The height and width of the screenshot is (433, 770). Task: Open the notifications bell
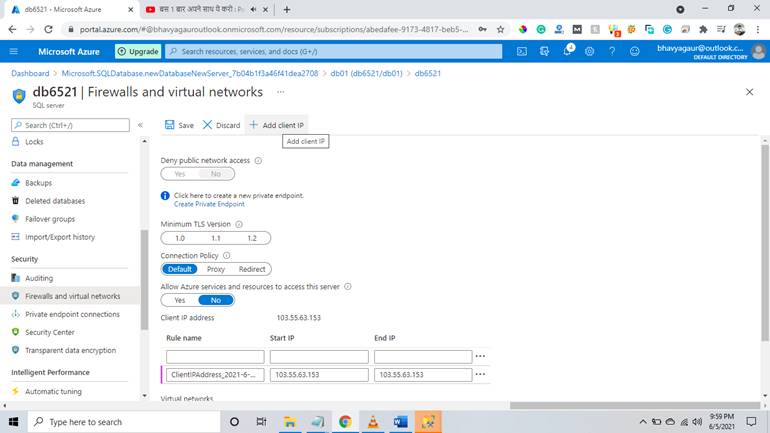[567, 51]
